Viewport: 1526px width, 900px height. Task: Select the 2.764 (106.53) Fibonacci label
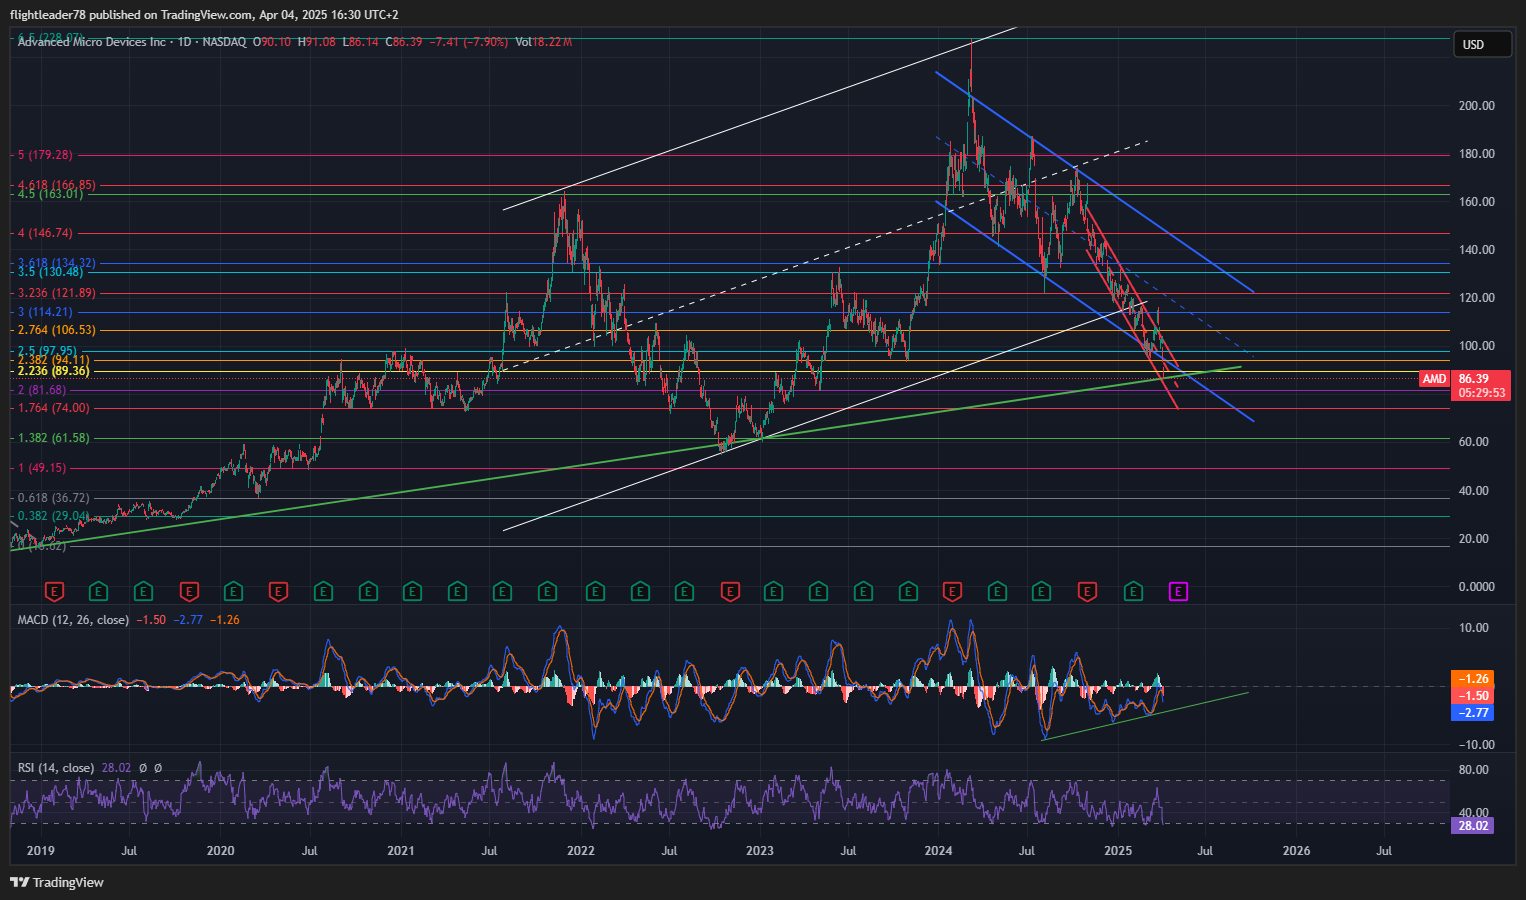(57, 330)
